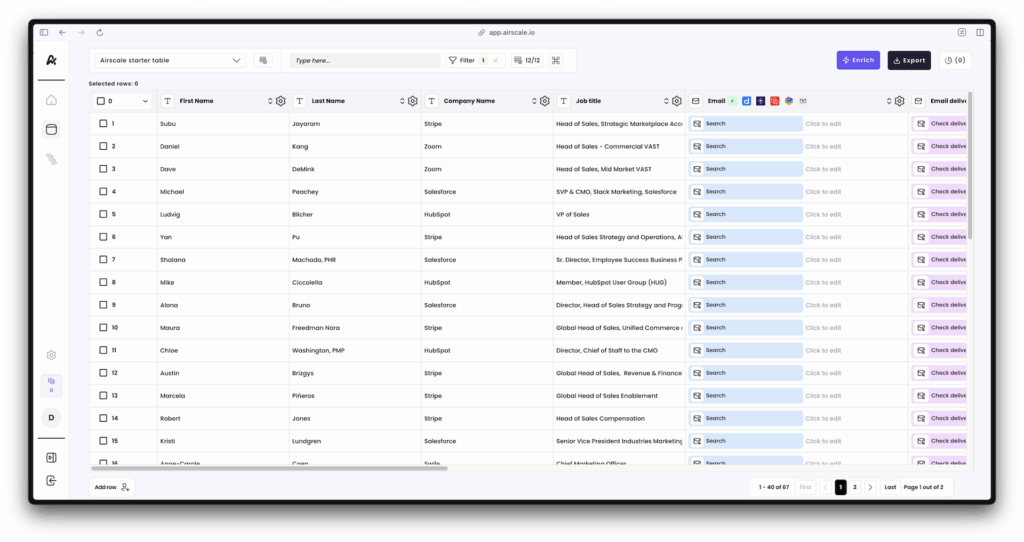
Task: Go to page 2 in pagination
Action: tap(854, 487)
